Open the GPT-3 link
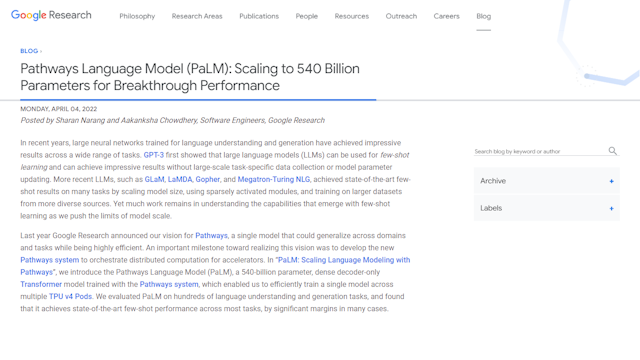Screen dimensions: 640x360 click(x=153, y=155)
